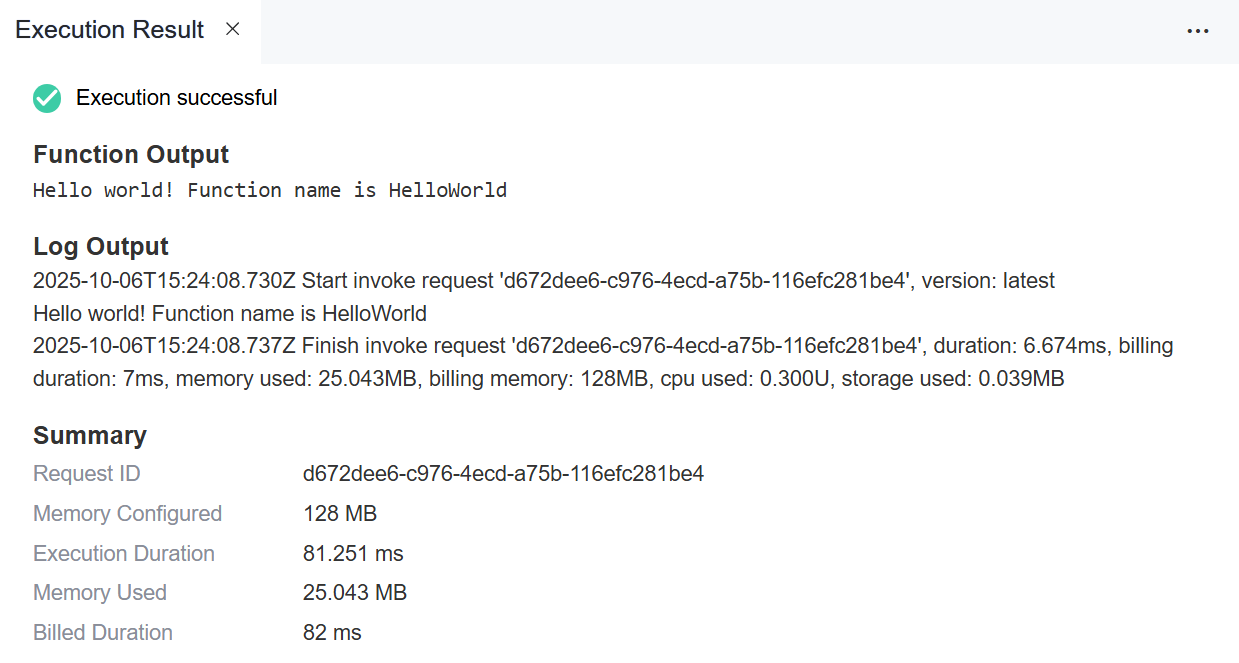The height and width of the screenshot is (663, 1239).
Task: Click the Execution Duration label
Action: (124, 554)
